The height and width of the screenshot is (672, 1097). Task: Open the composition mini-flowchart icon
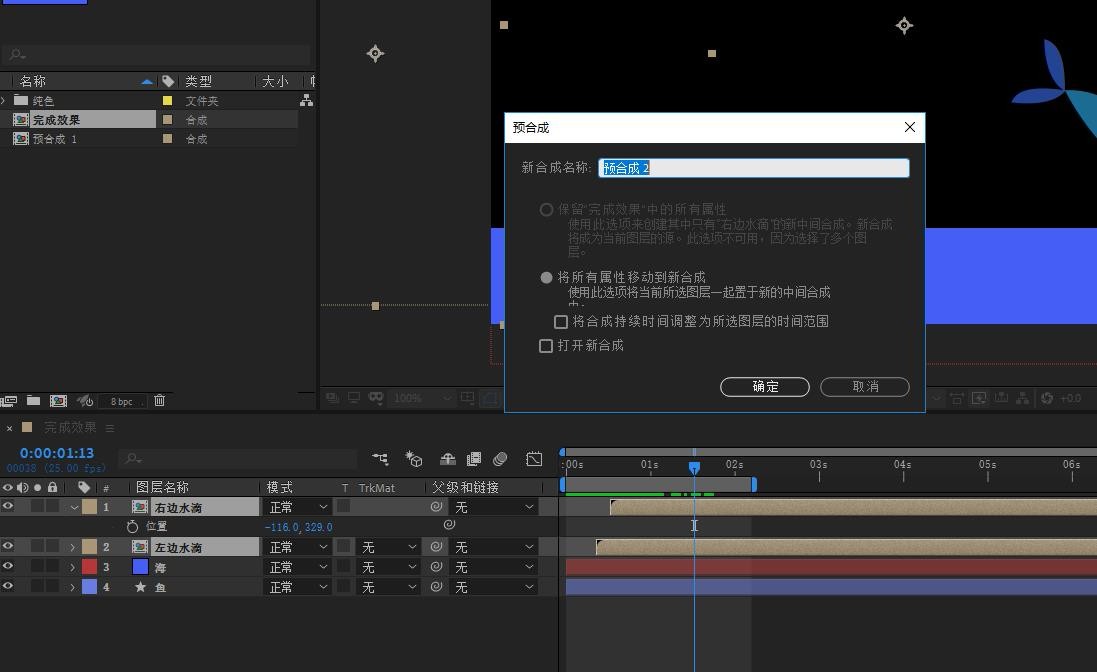[380, 459]
